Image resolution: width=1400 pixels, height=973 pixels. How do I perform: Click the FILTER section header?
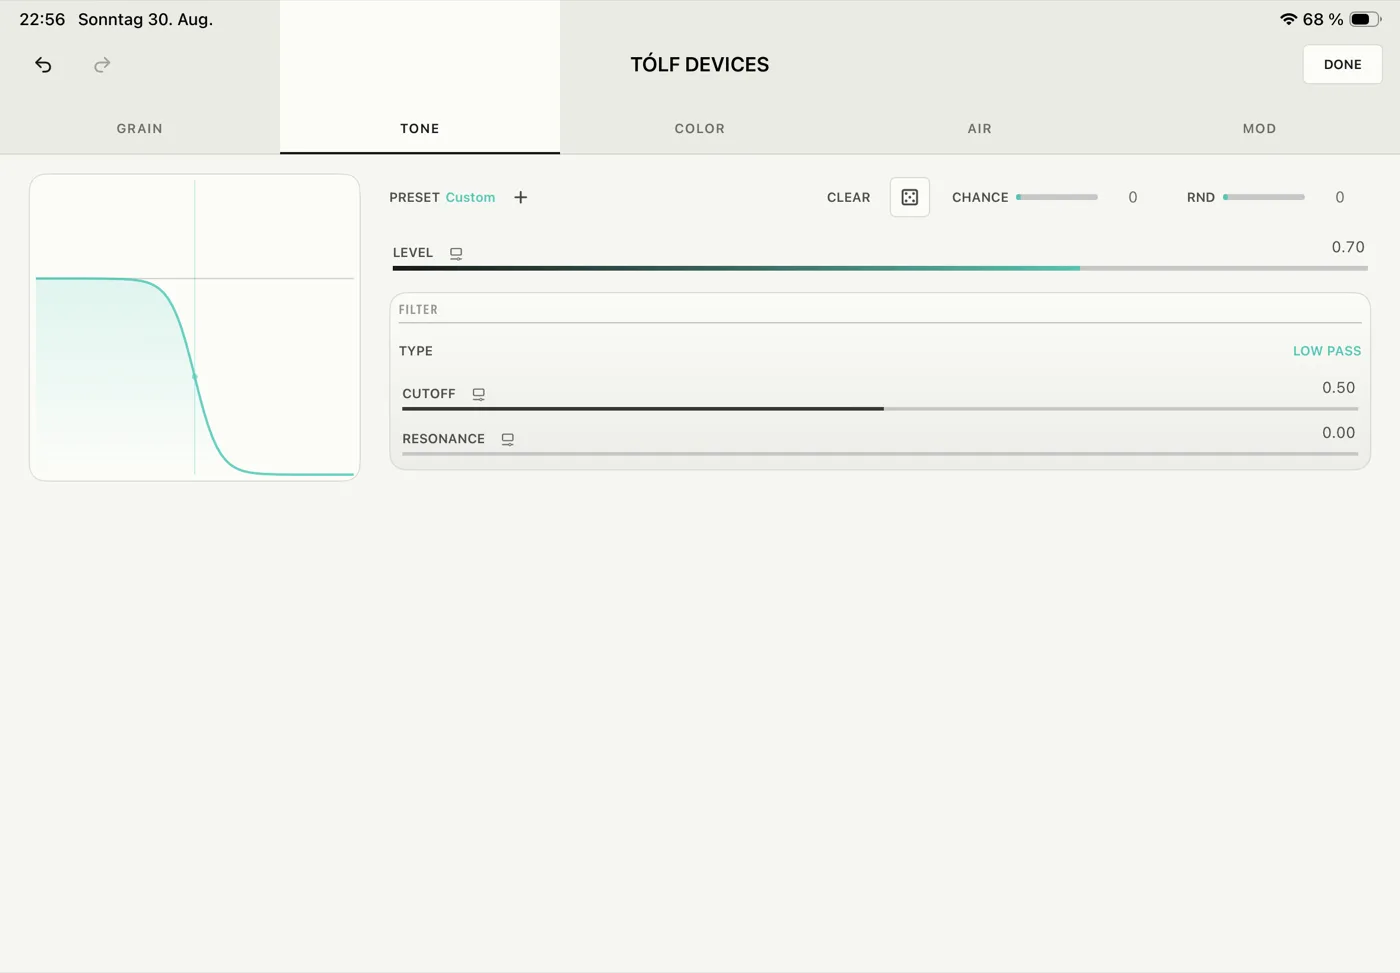coord(418,310)
